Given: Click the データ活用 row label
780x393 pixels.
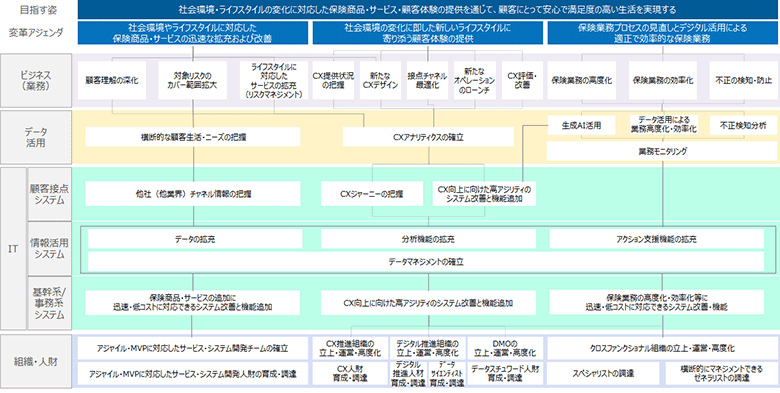Looking at the screenshot, I should (x=36, y=137).
